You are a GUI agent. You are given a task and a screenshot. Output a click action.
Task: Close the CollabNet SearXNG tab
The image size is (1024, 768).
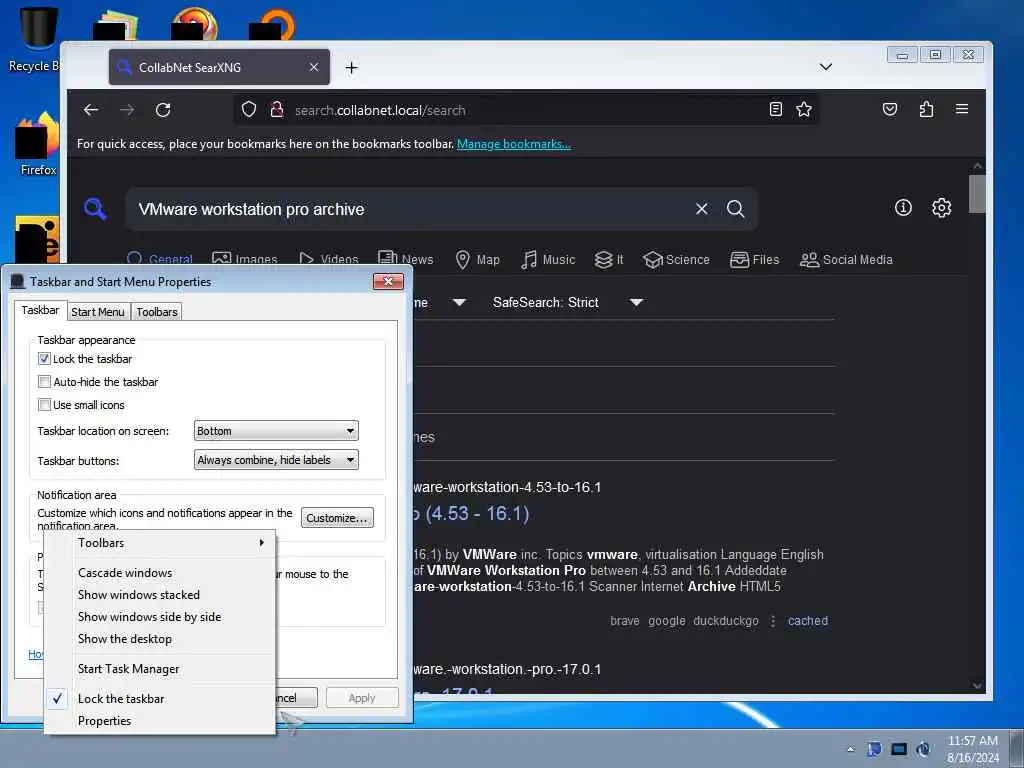[x=314, y=67]
